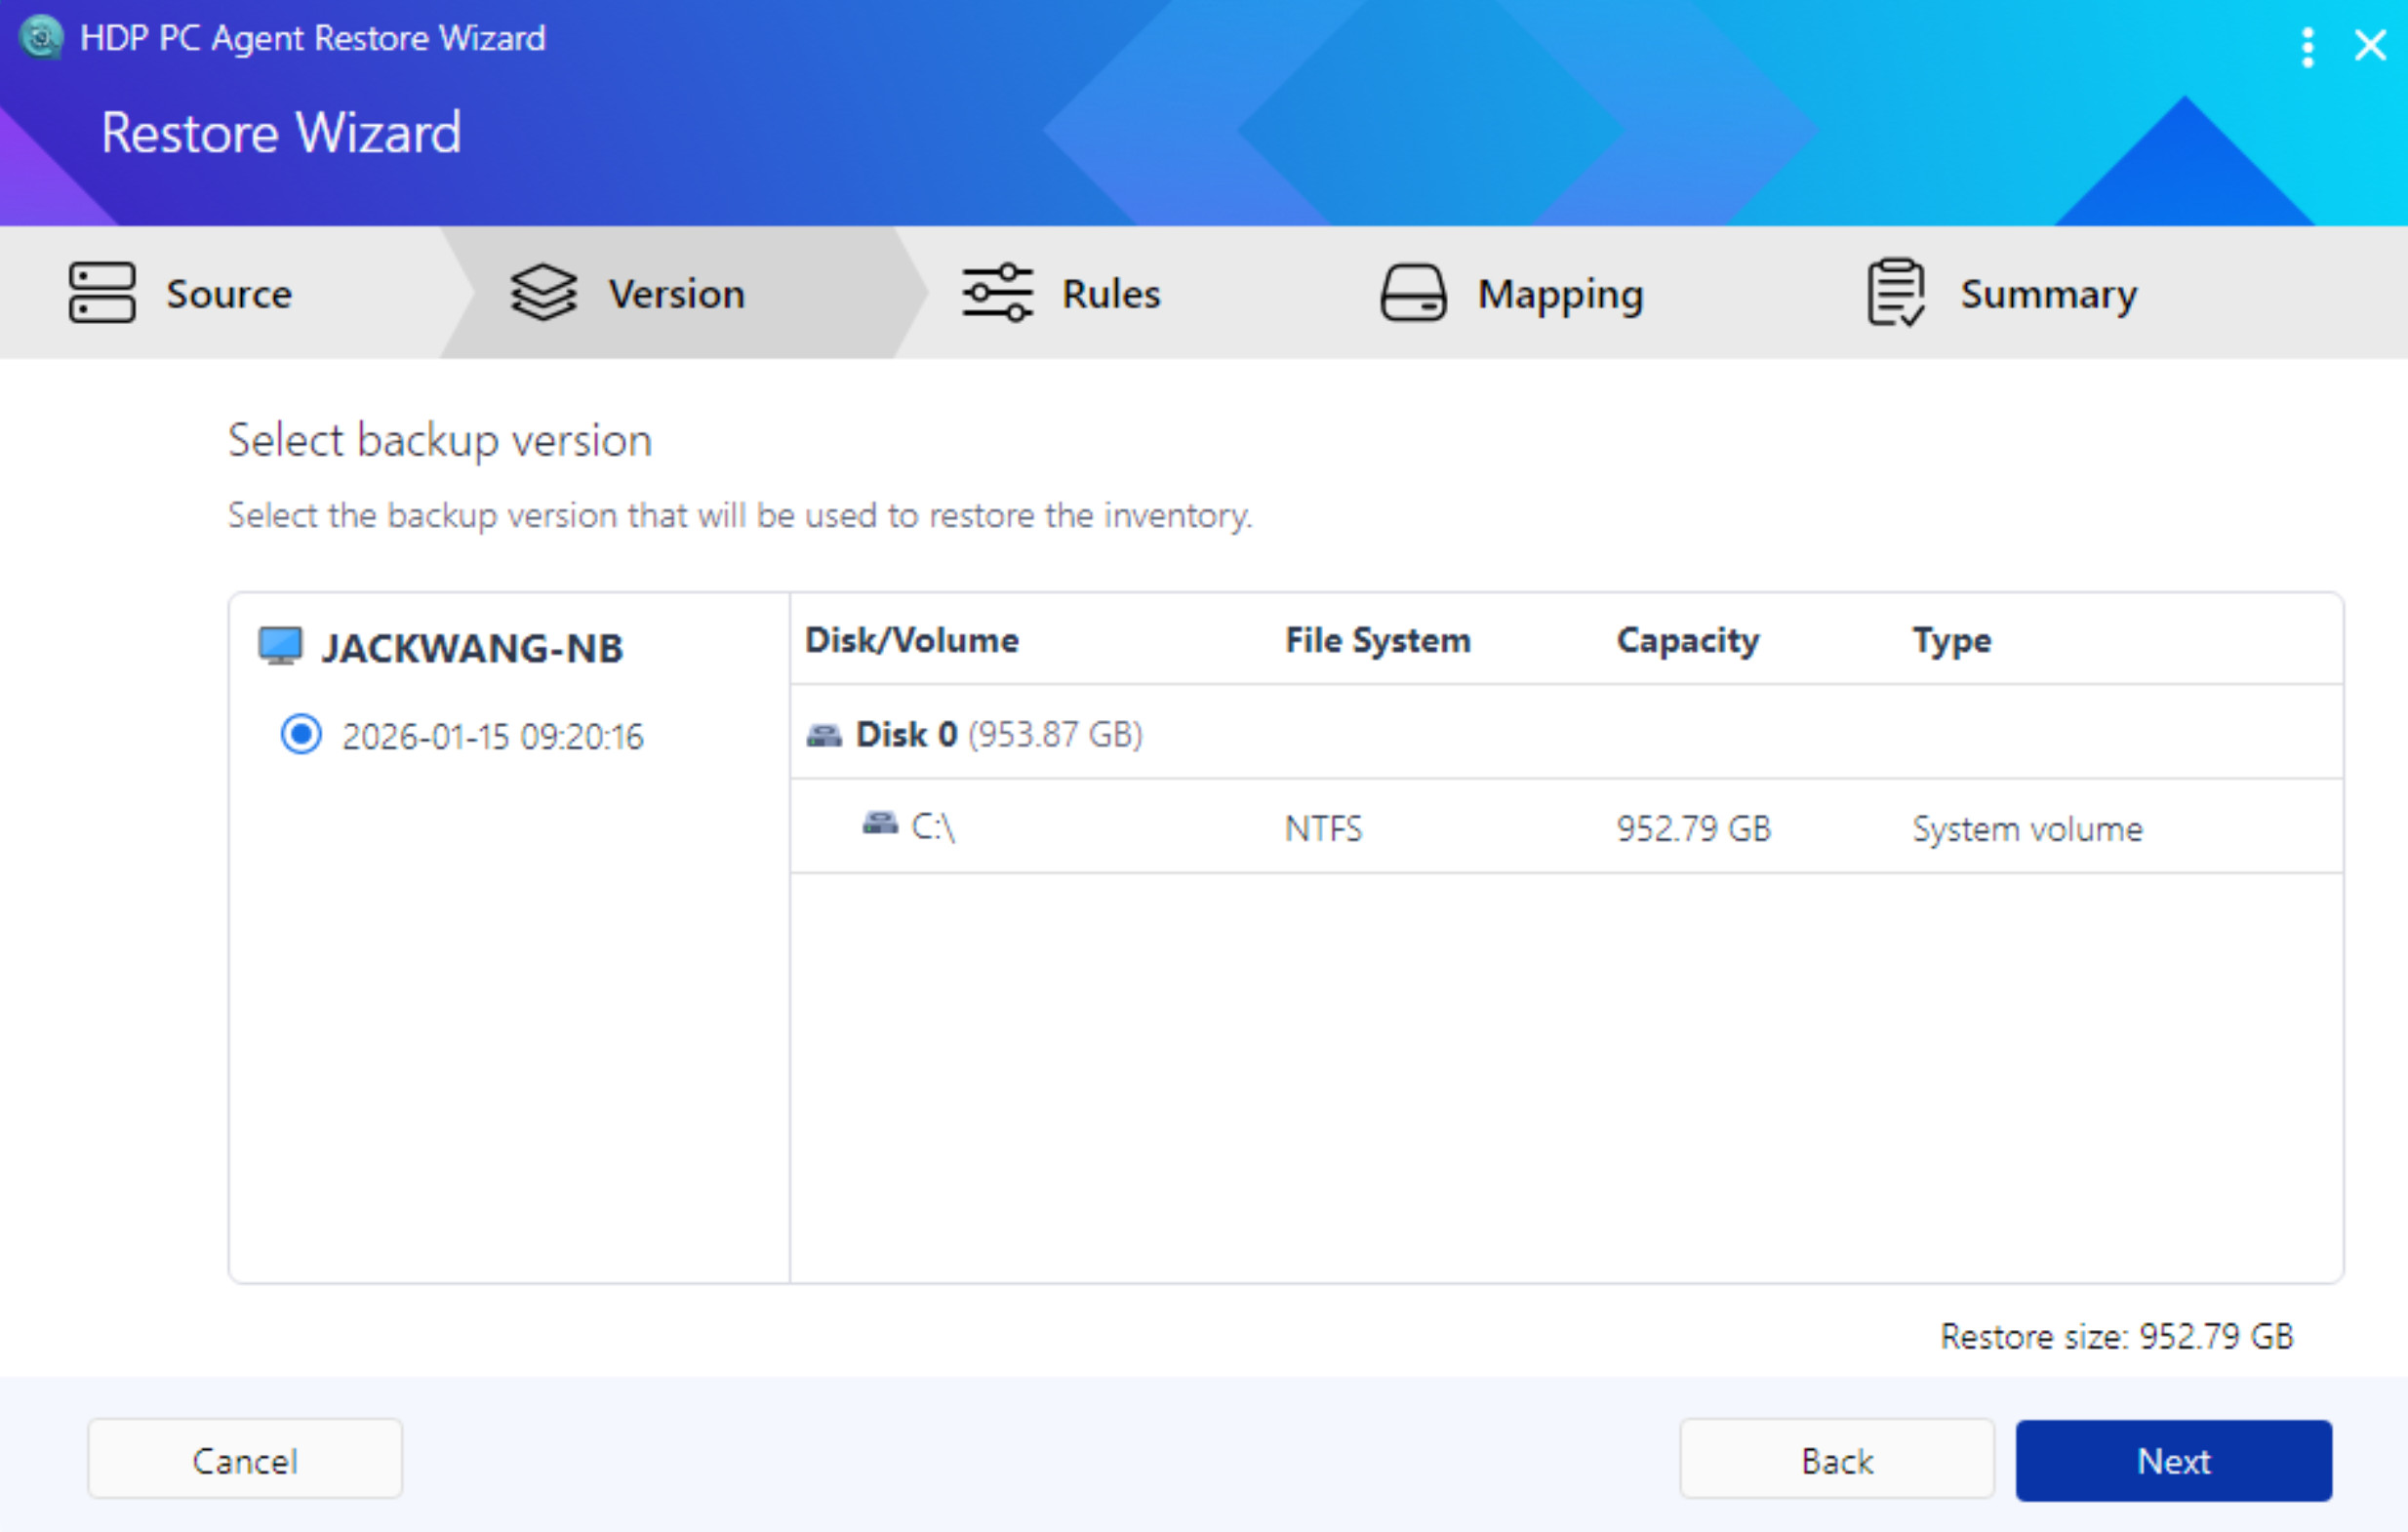Click the JACKWANG-NB computer monitor icon
Image resolution: width=2408 pixels, height=1532 pixels.
pos(280,647)
